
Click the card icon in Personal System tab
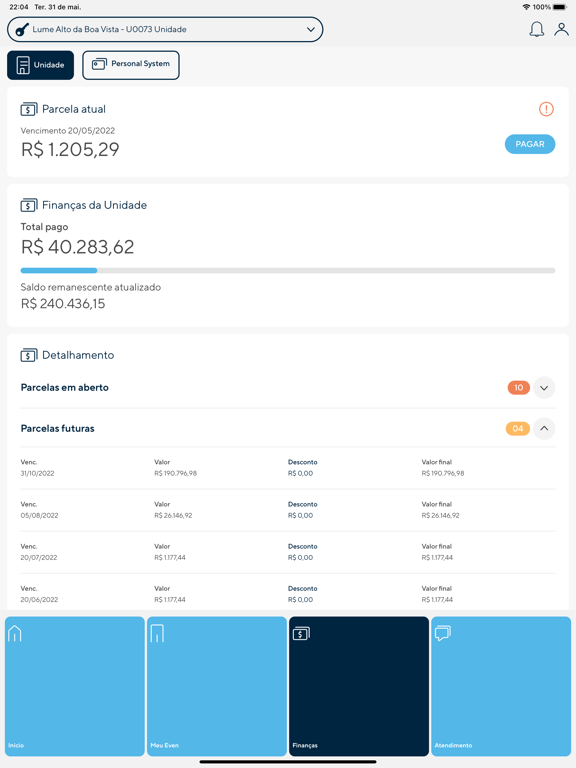(99, 64)
